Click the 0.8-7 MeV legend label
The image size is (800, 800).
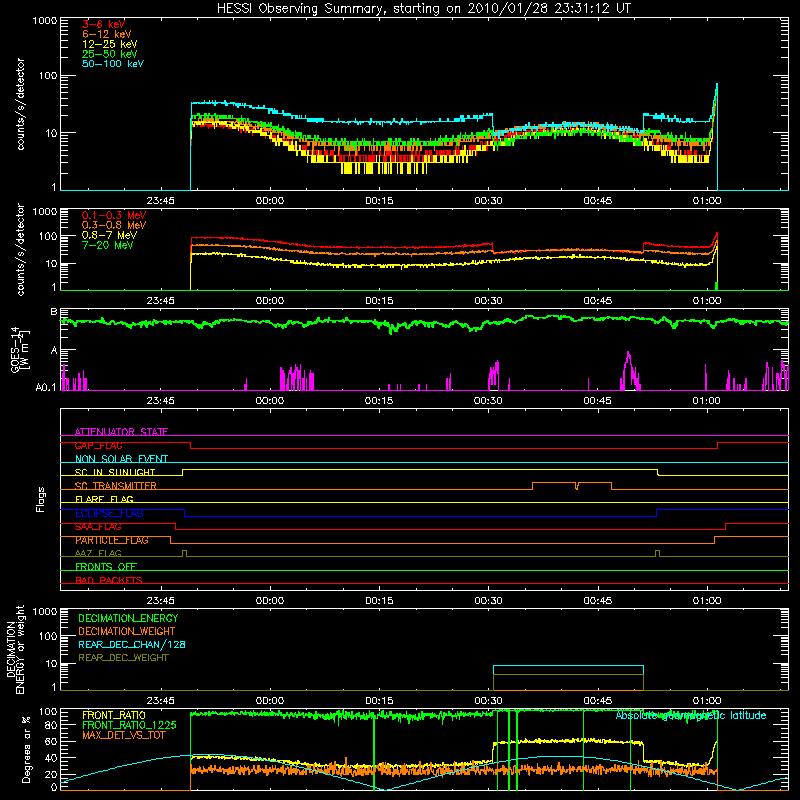pyautogui.click(x=109, y=235)
